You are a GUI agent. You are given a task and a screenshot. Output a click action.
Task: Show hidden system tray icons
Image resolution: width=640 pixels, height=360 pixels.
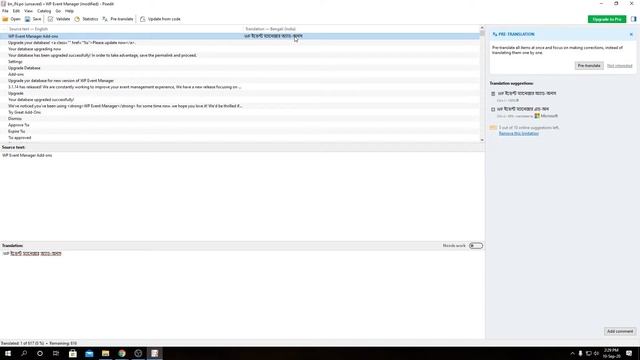click(x=572, y=353)
